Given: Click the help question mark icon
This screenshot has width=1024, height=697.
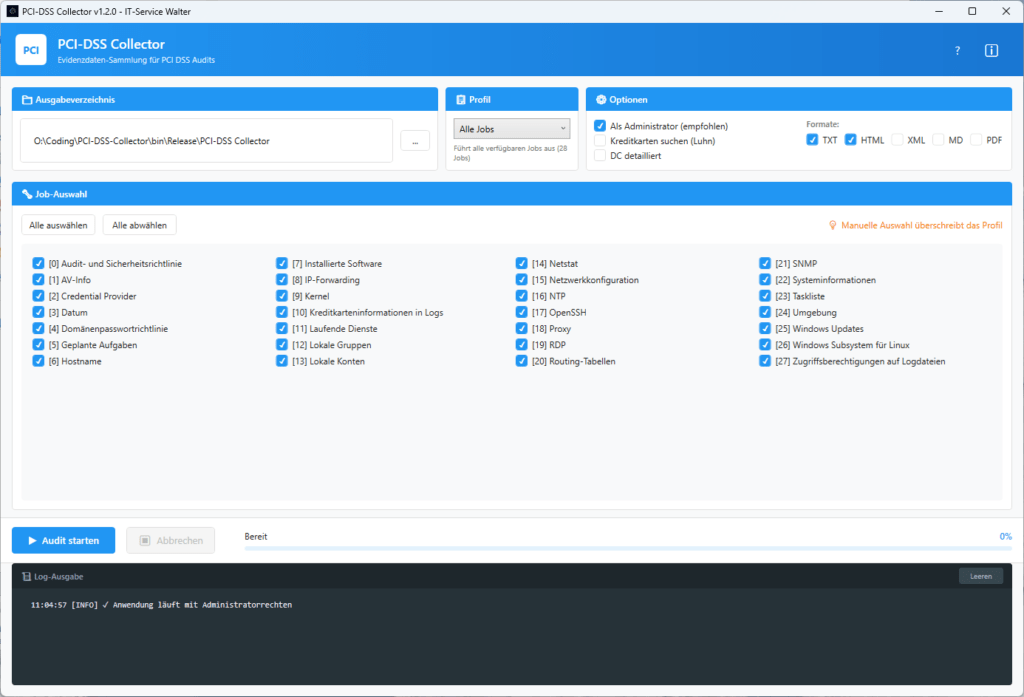Looking at the screenshot, I should click(956, 50).
